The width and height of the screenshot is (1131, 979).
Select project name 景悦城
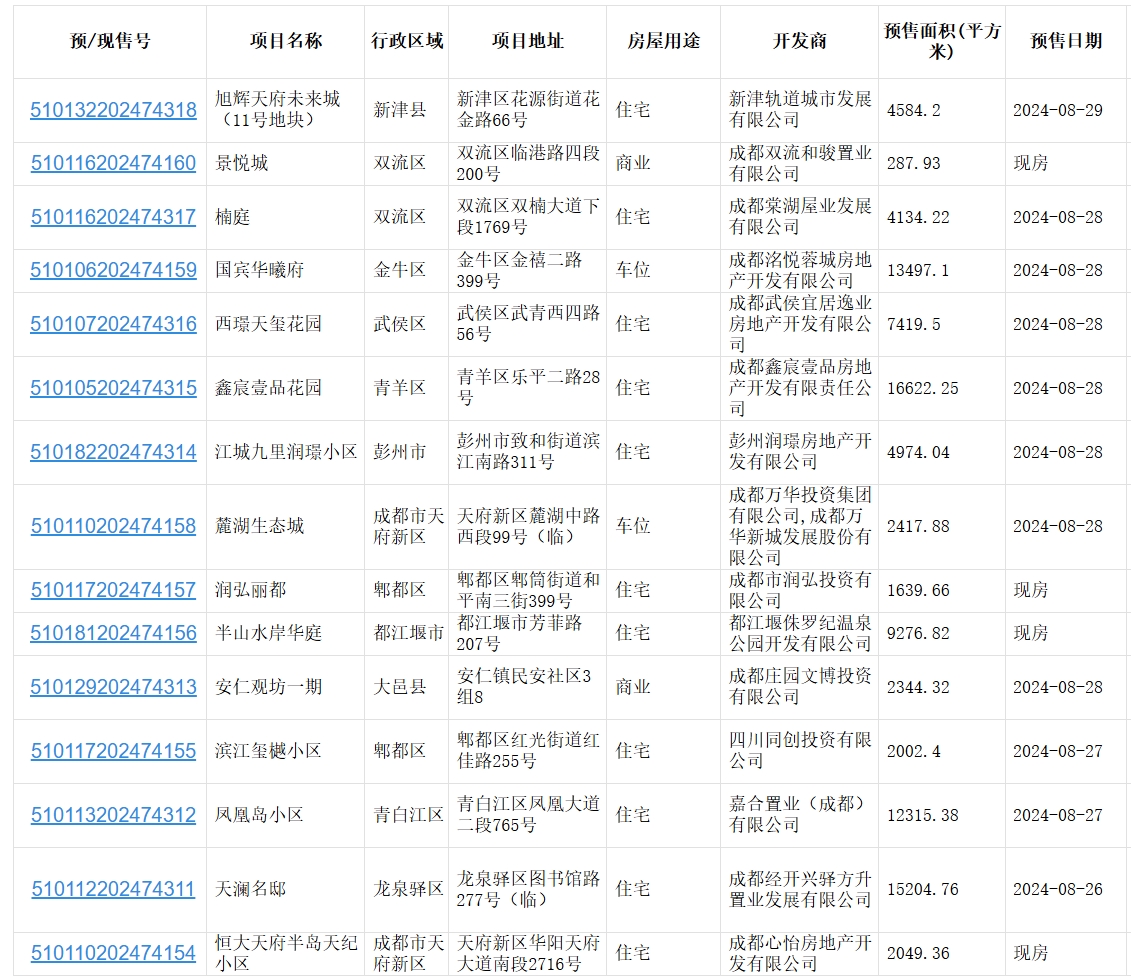point(242,163)
